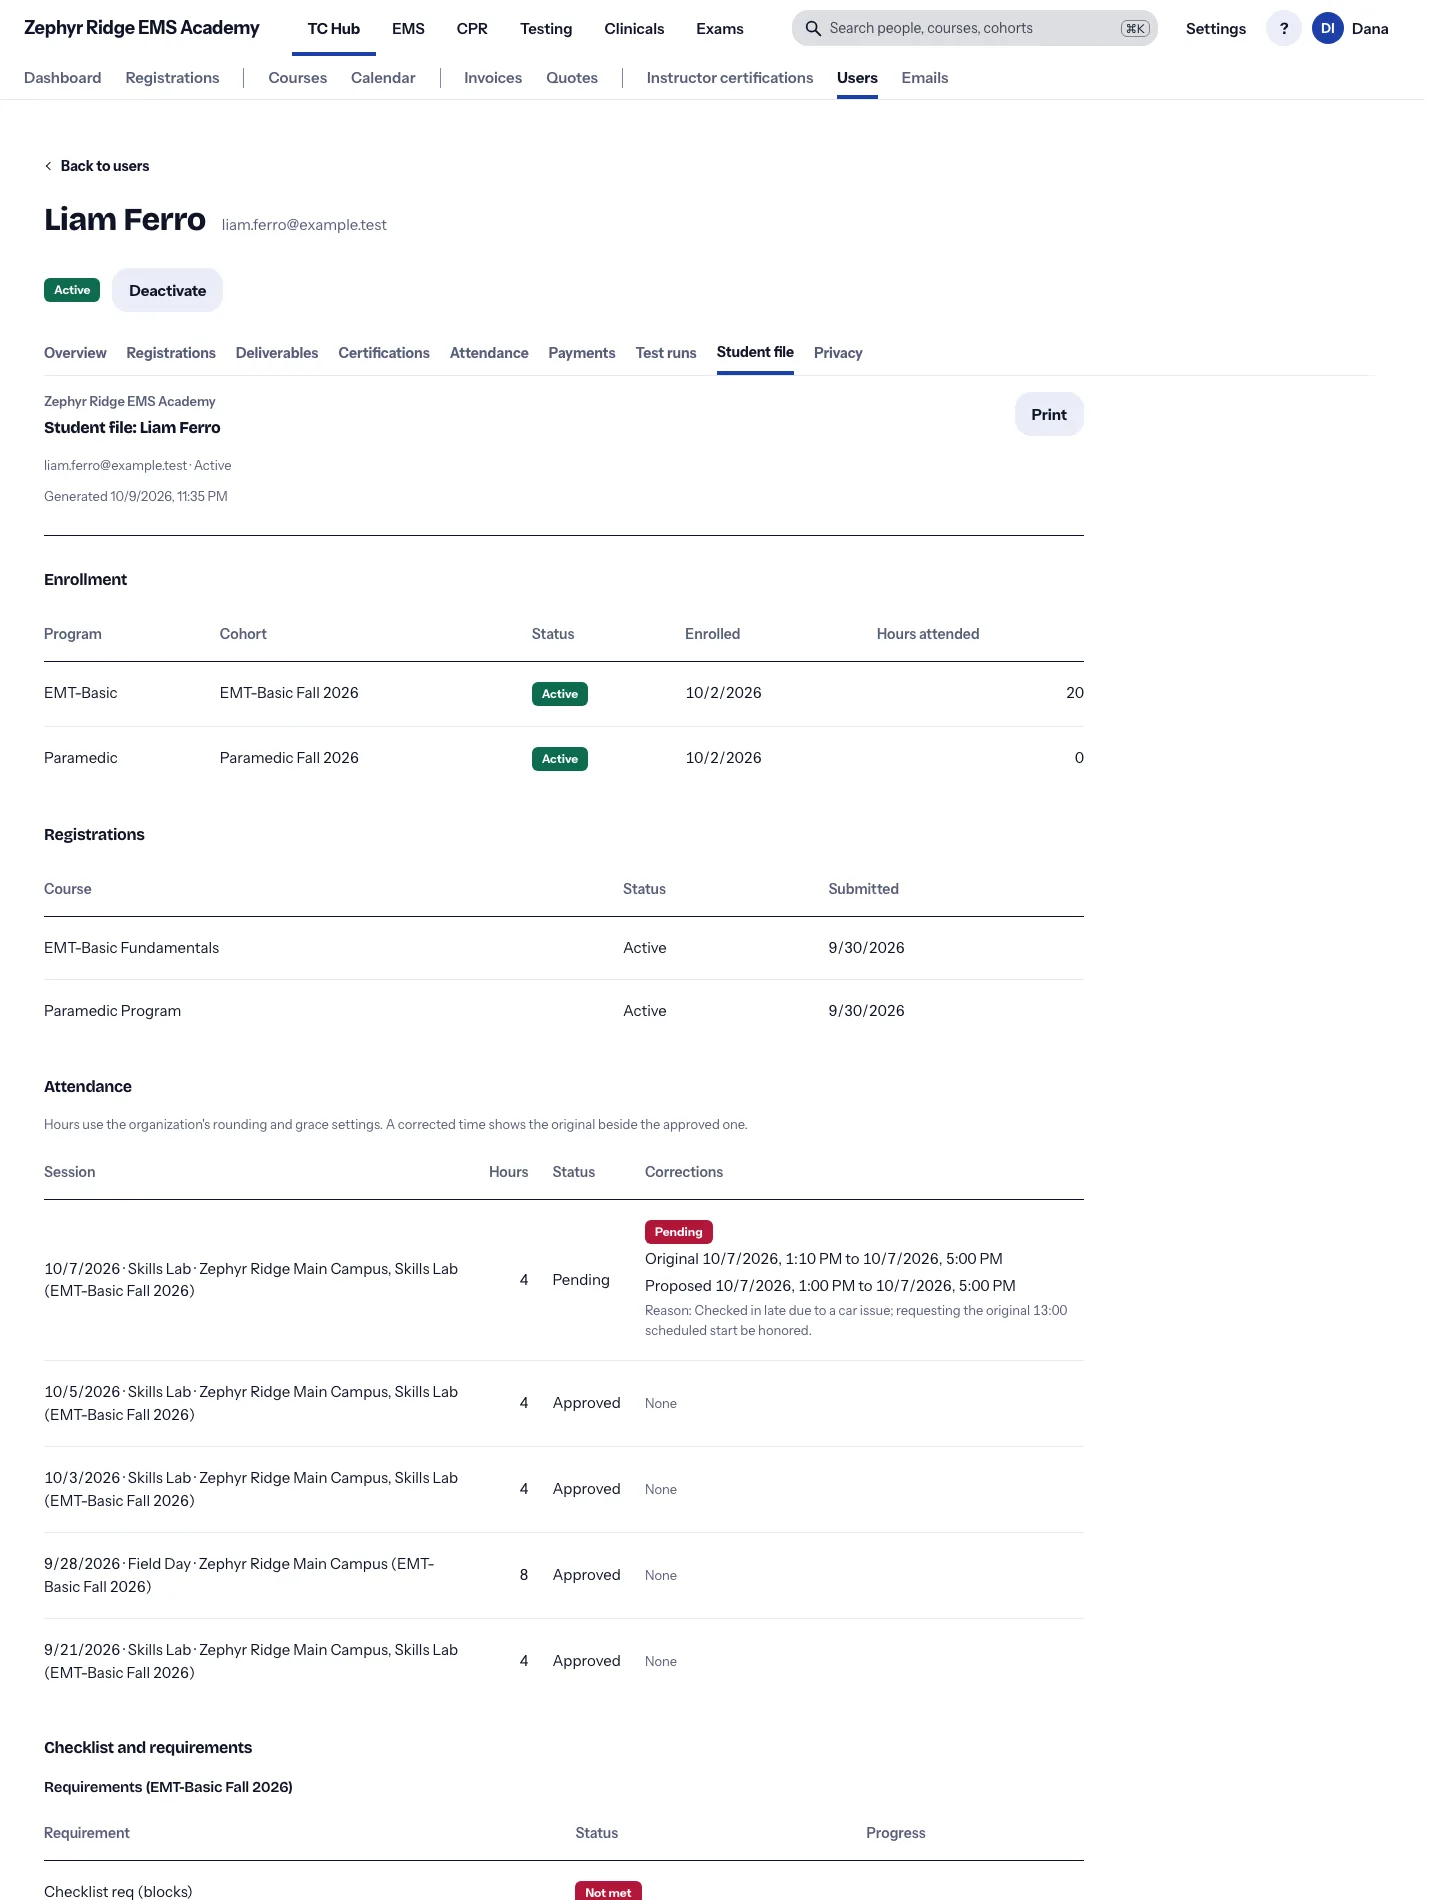Screen dimensions: 1440x1900
Task: Open Settings in the header
Action: point(1216,29)
